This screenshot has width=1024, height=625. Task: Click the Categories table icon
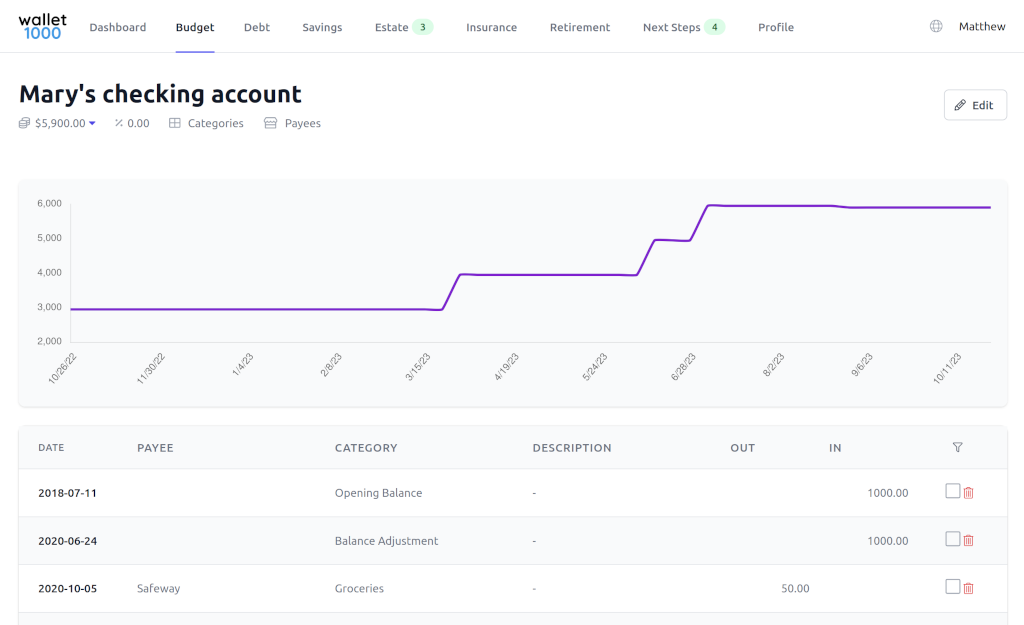174,123
